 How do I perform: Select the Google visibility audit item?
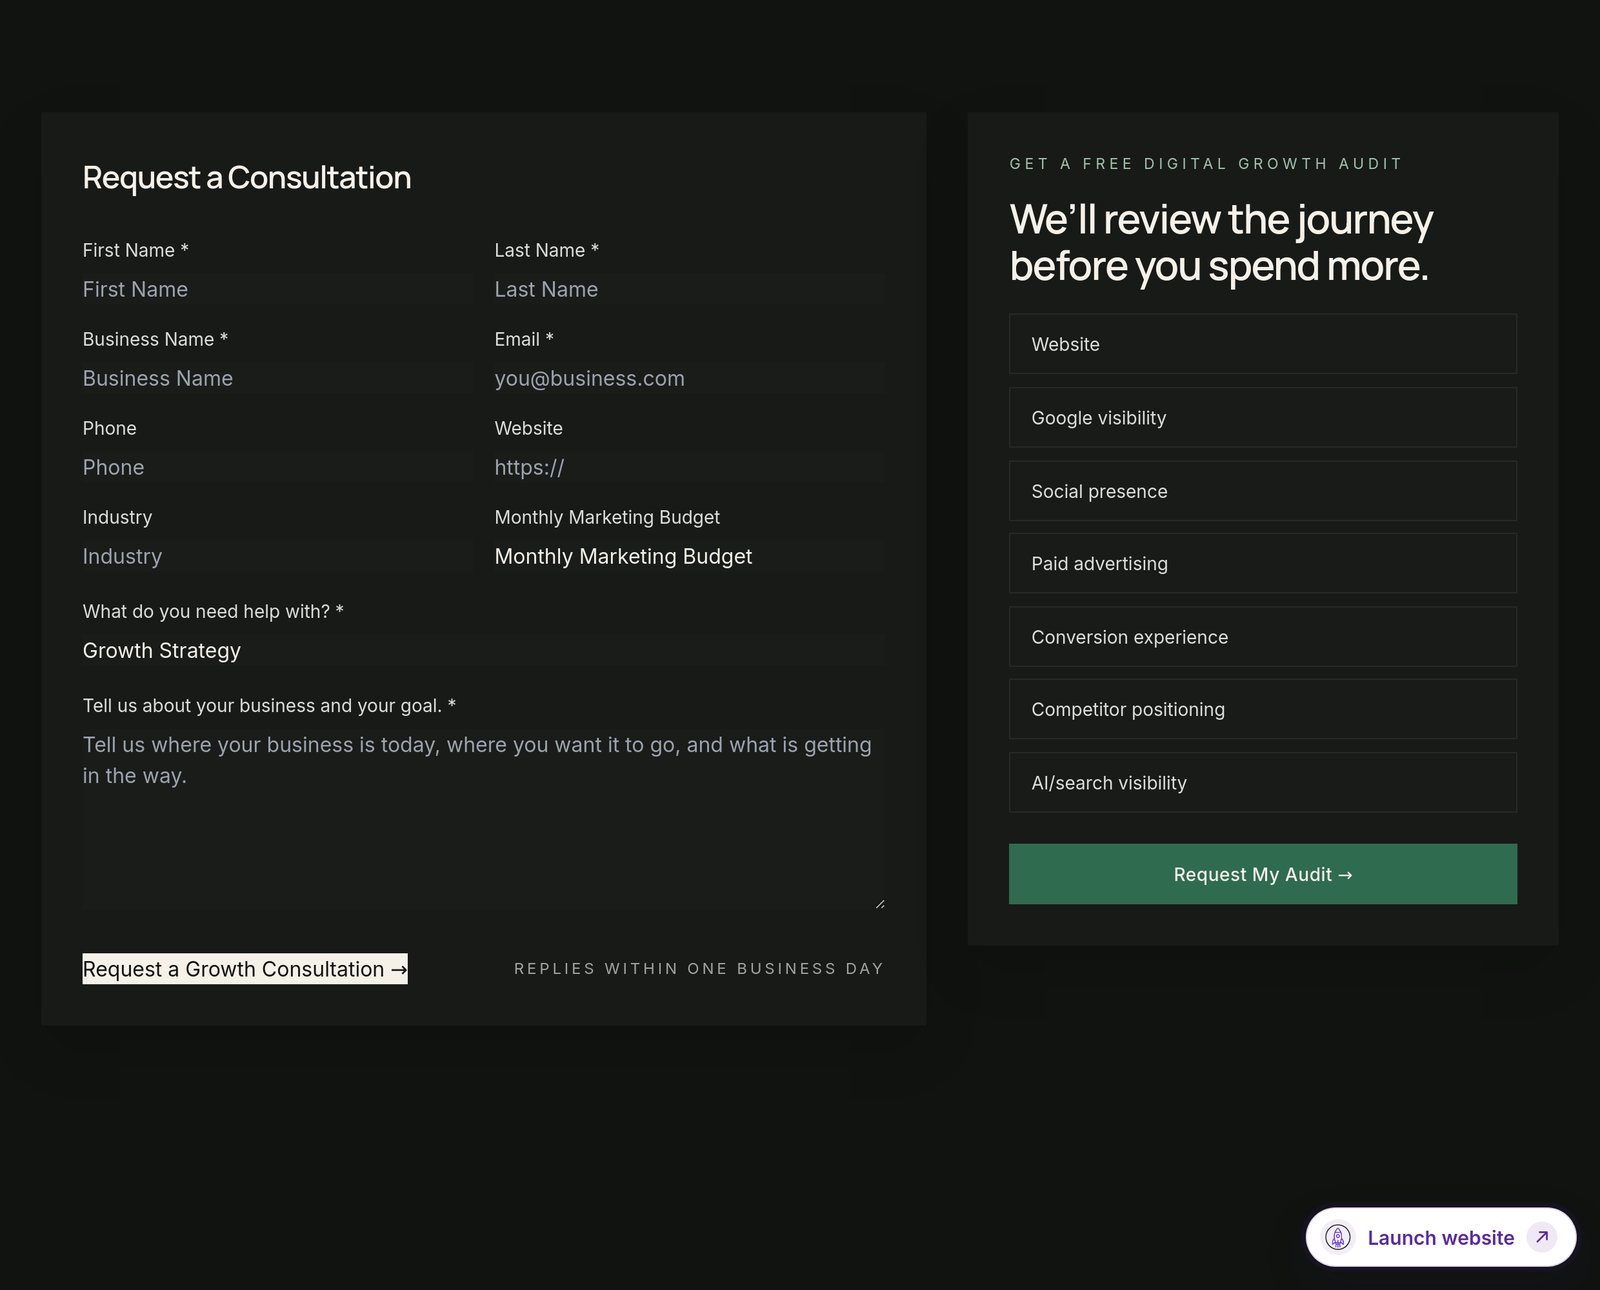tap(1263, 418)
